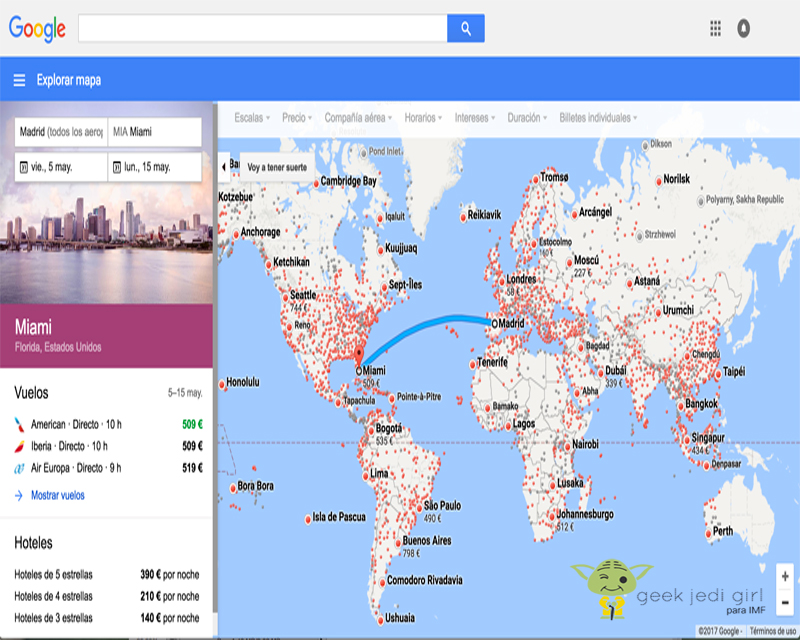Click the Iberia airline logo icon
The image size is (800, 640).
tap(19, 446)
